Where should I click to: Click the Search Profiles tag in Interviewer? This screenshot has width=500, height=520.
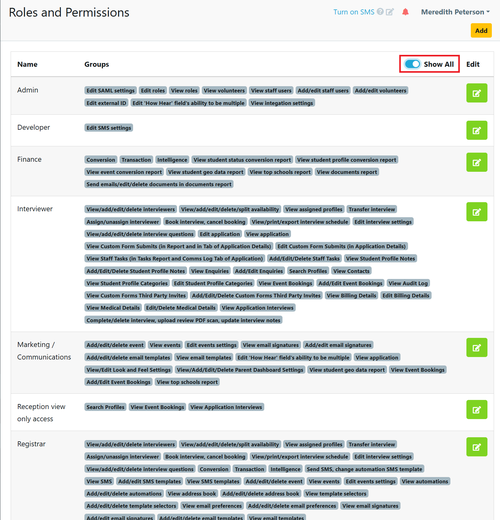tap(308, 271)
